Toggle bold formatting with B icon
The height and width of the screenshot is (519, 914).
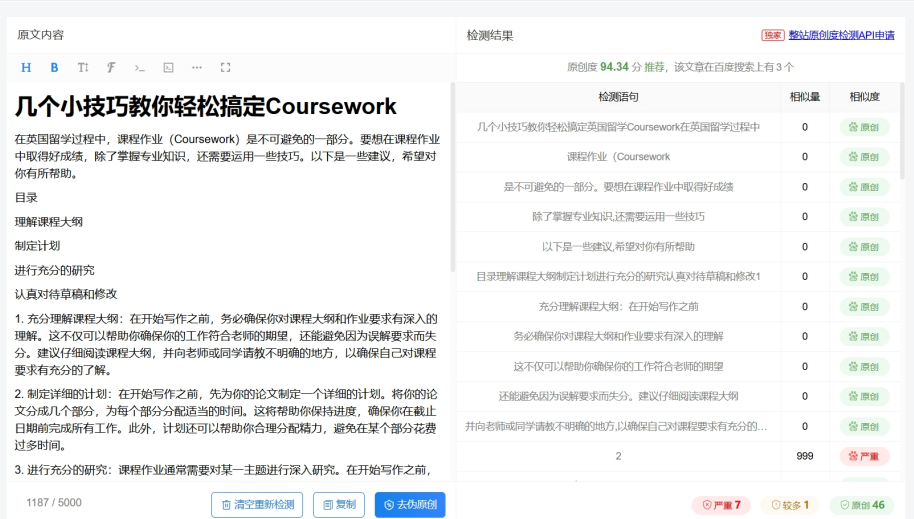[54, 68]
